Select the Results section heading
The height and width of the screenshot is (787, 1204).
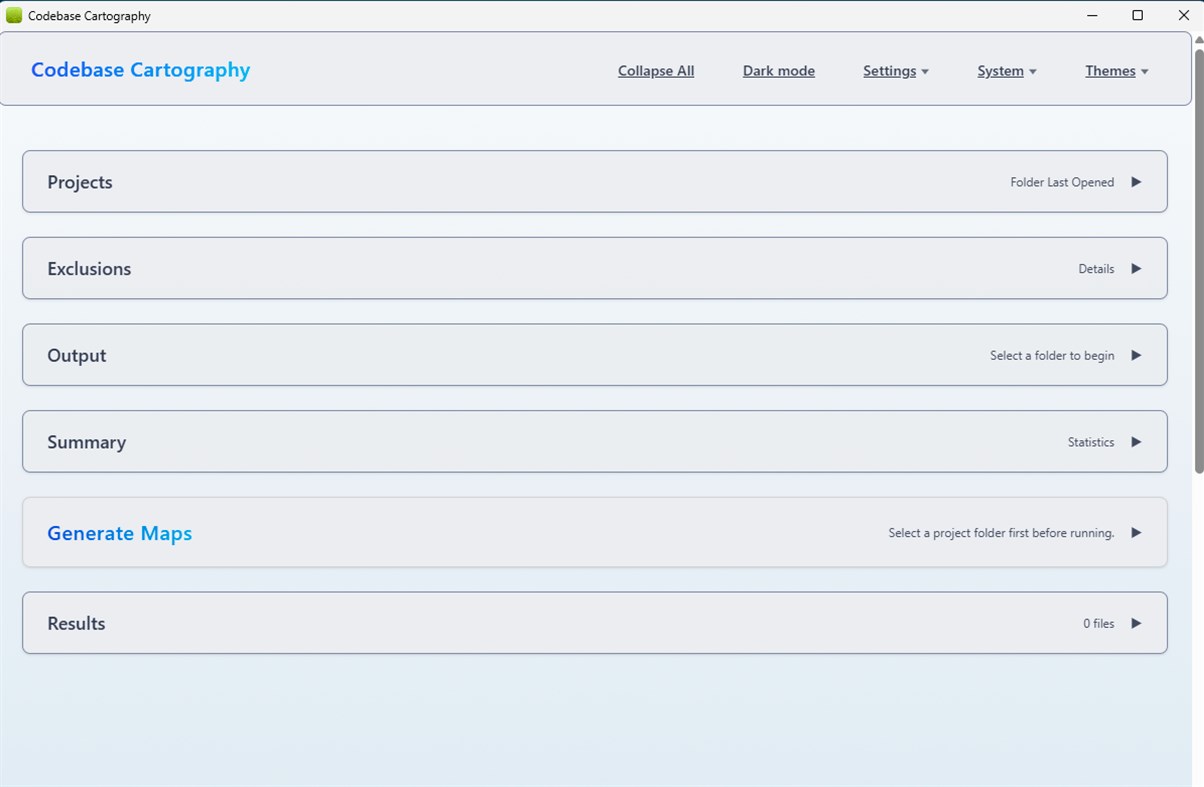[76, 623]
